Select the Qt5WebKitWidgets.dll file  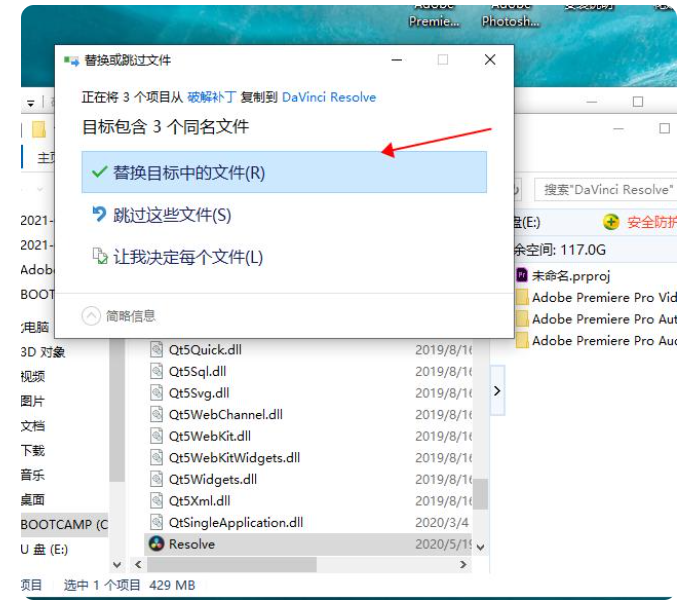(234, 457)
